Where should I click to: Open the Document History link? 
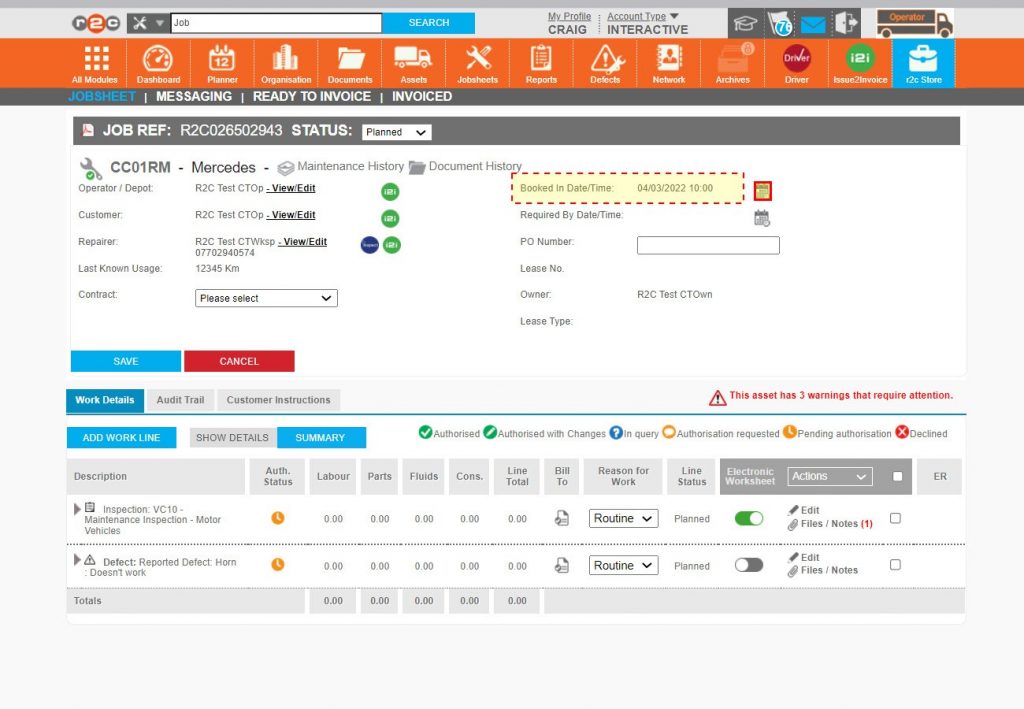click(x=465, y=167)
